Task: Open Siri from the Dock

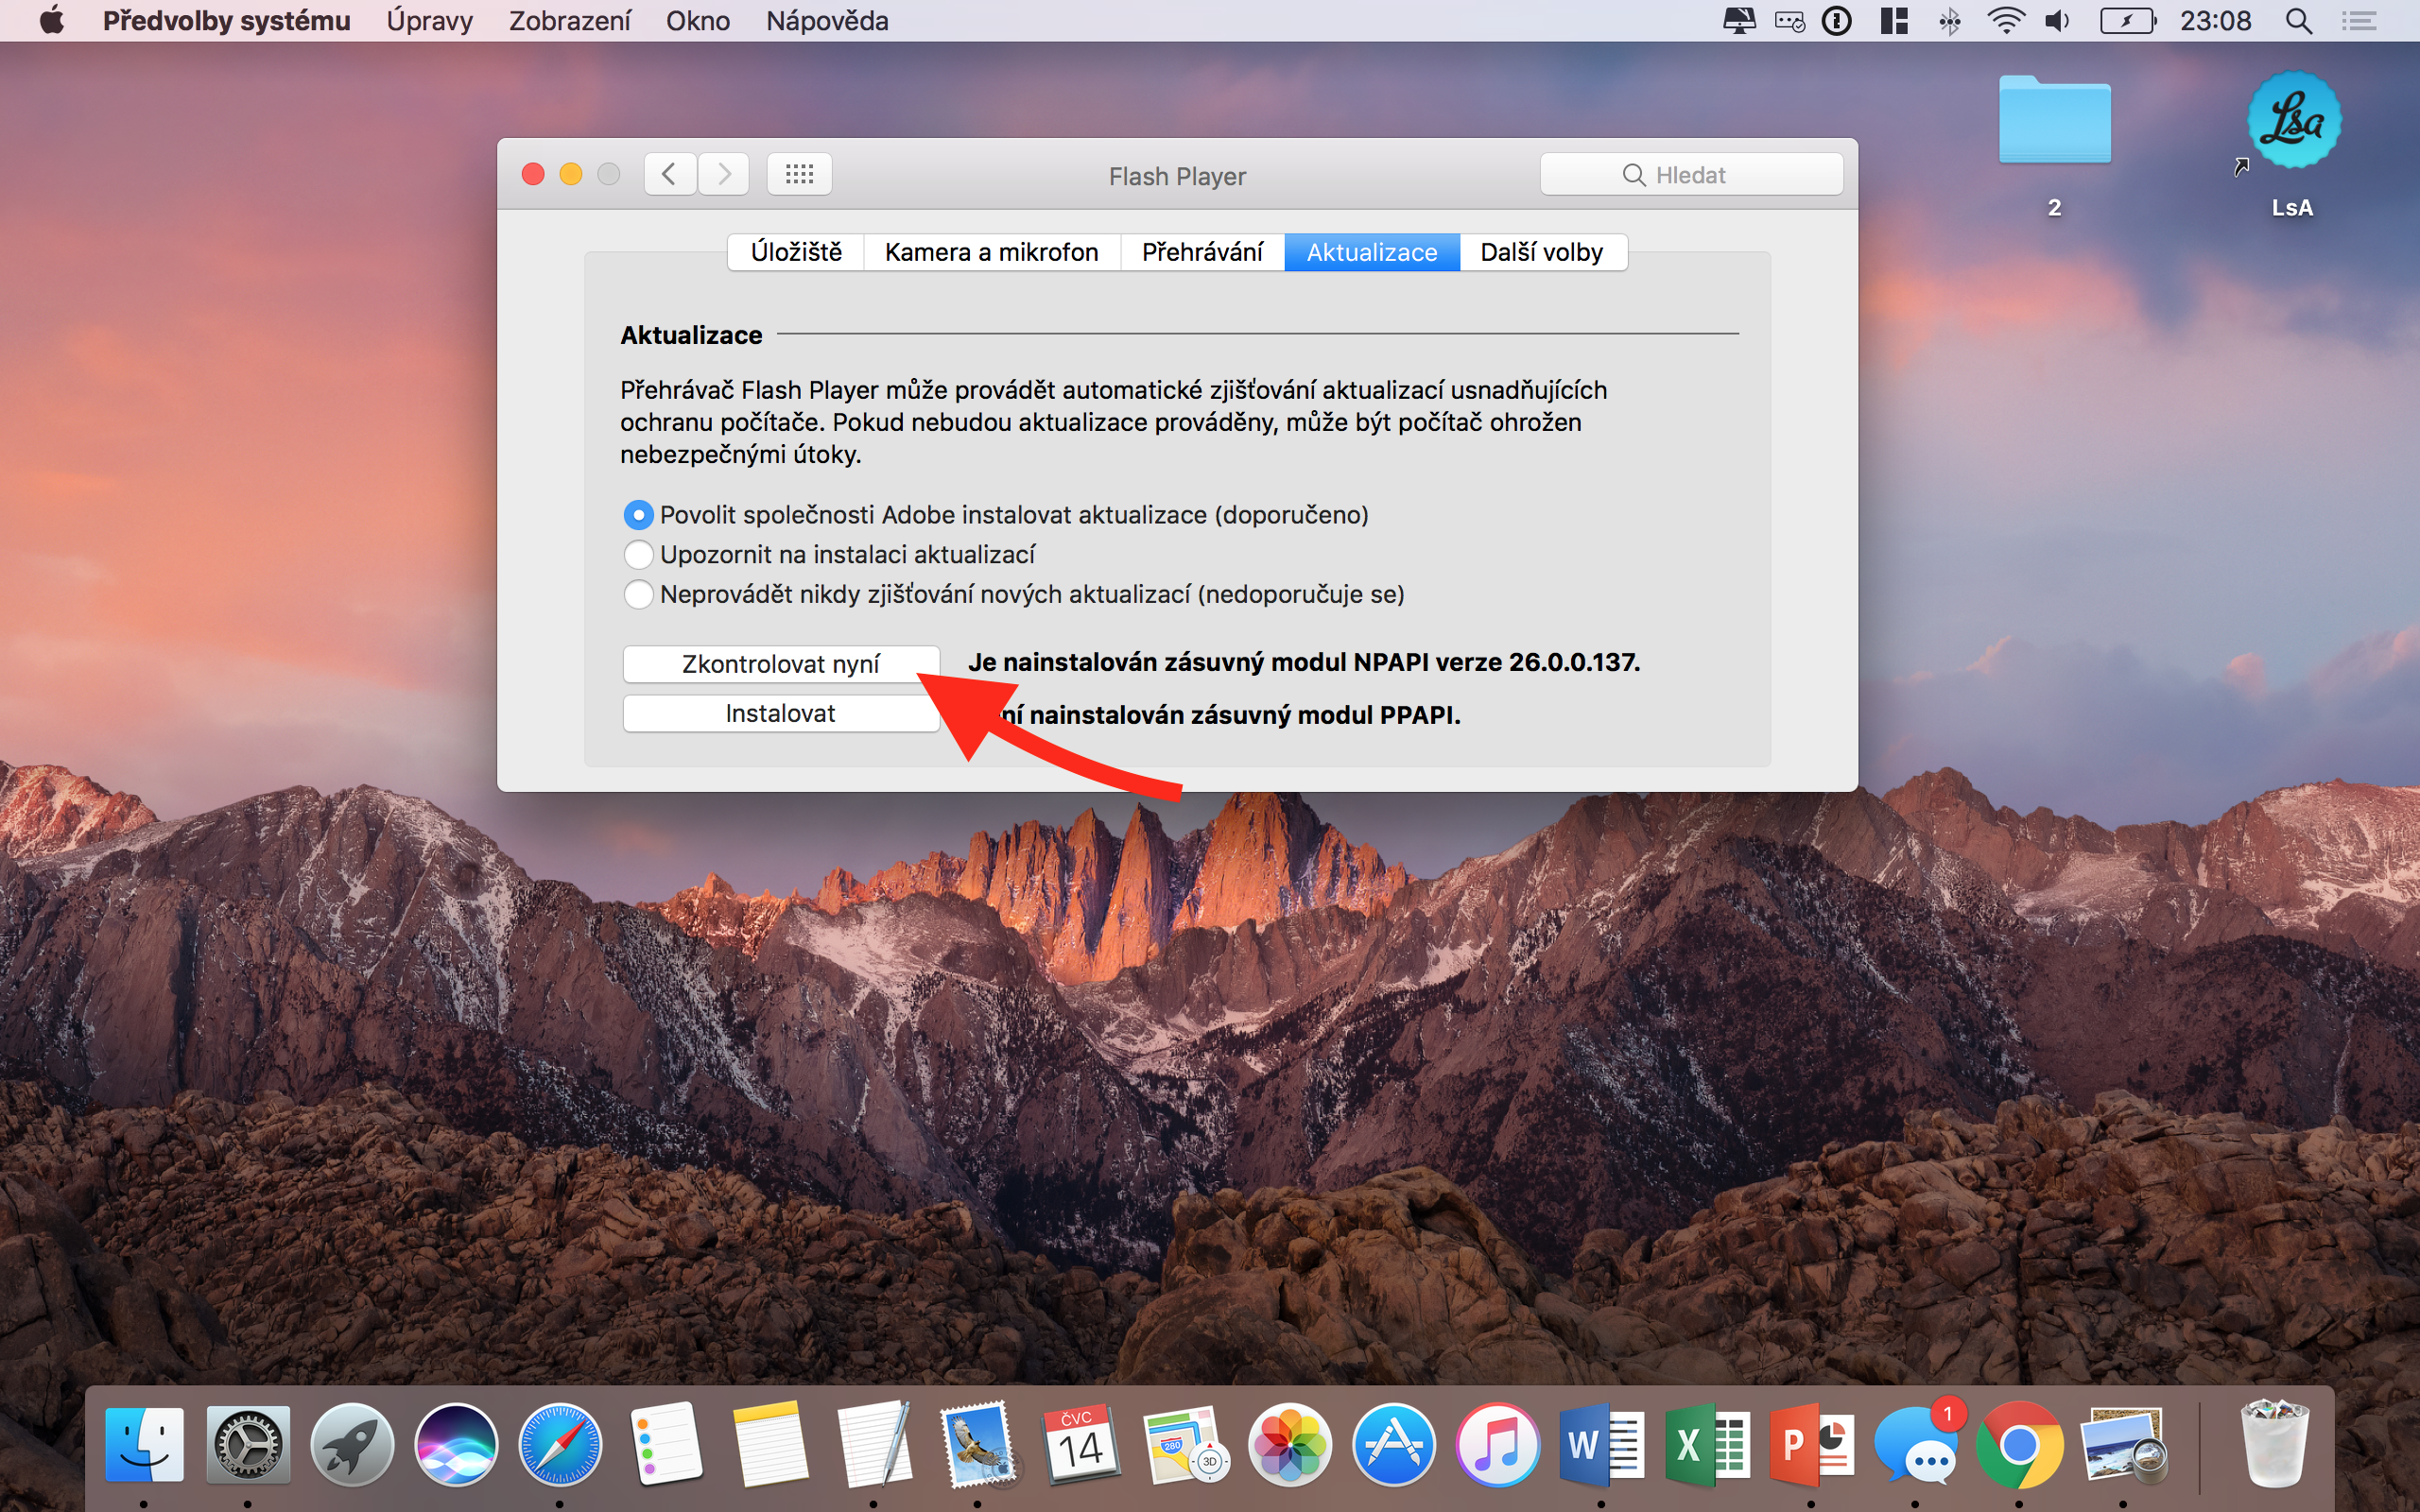Action: (x=456, y=1445)
